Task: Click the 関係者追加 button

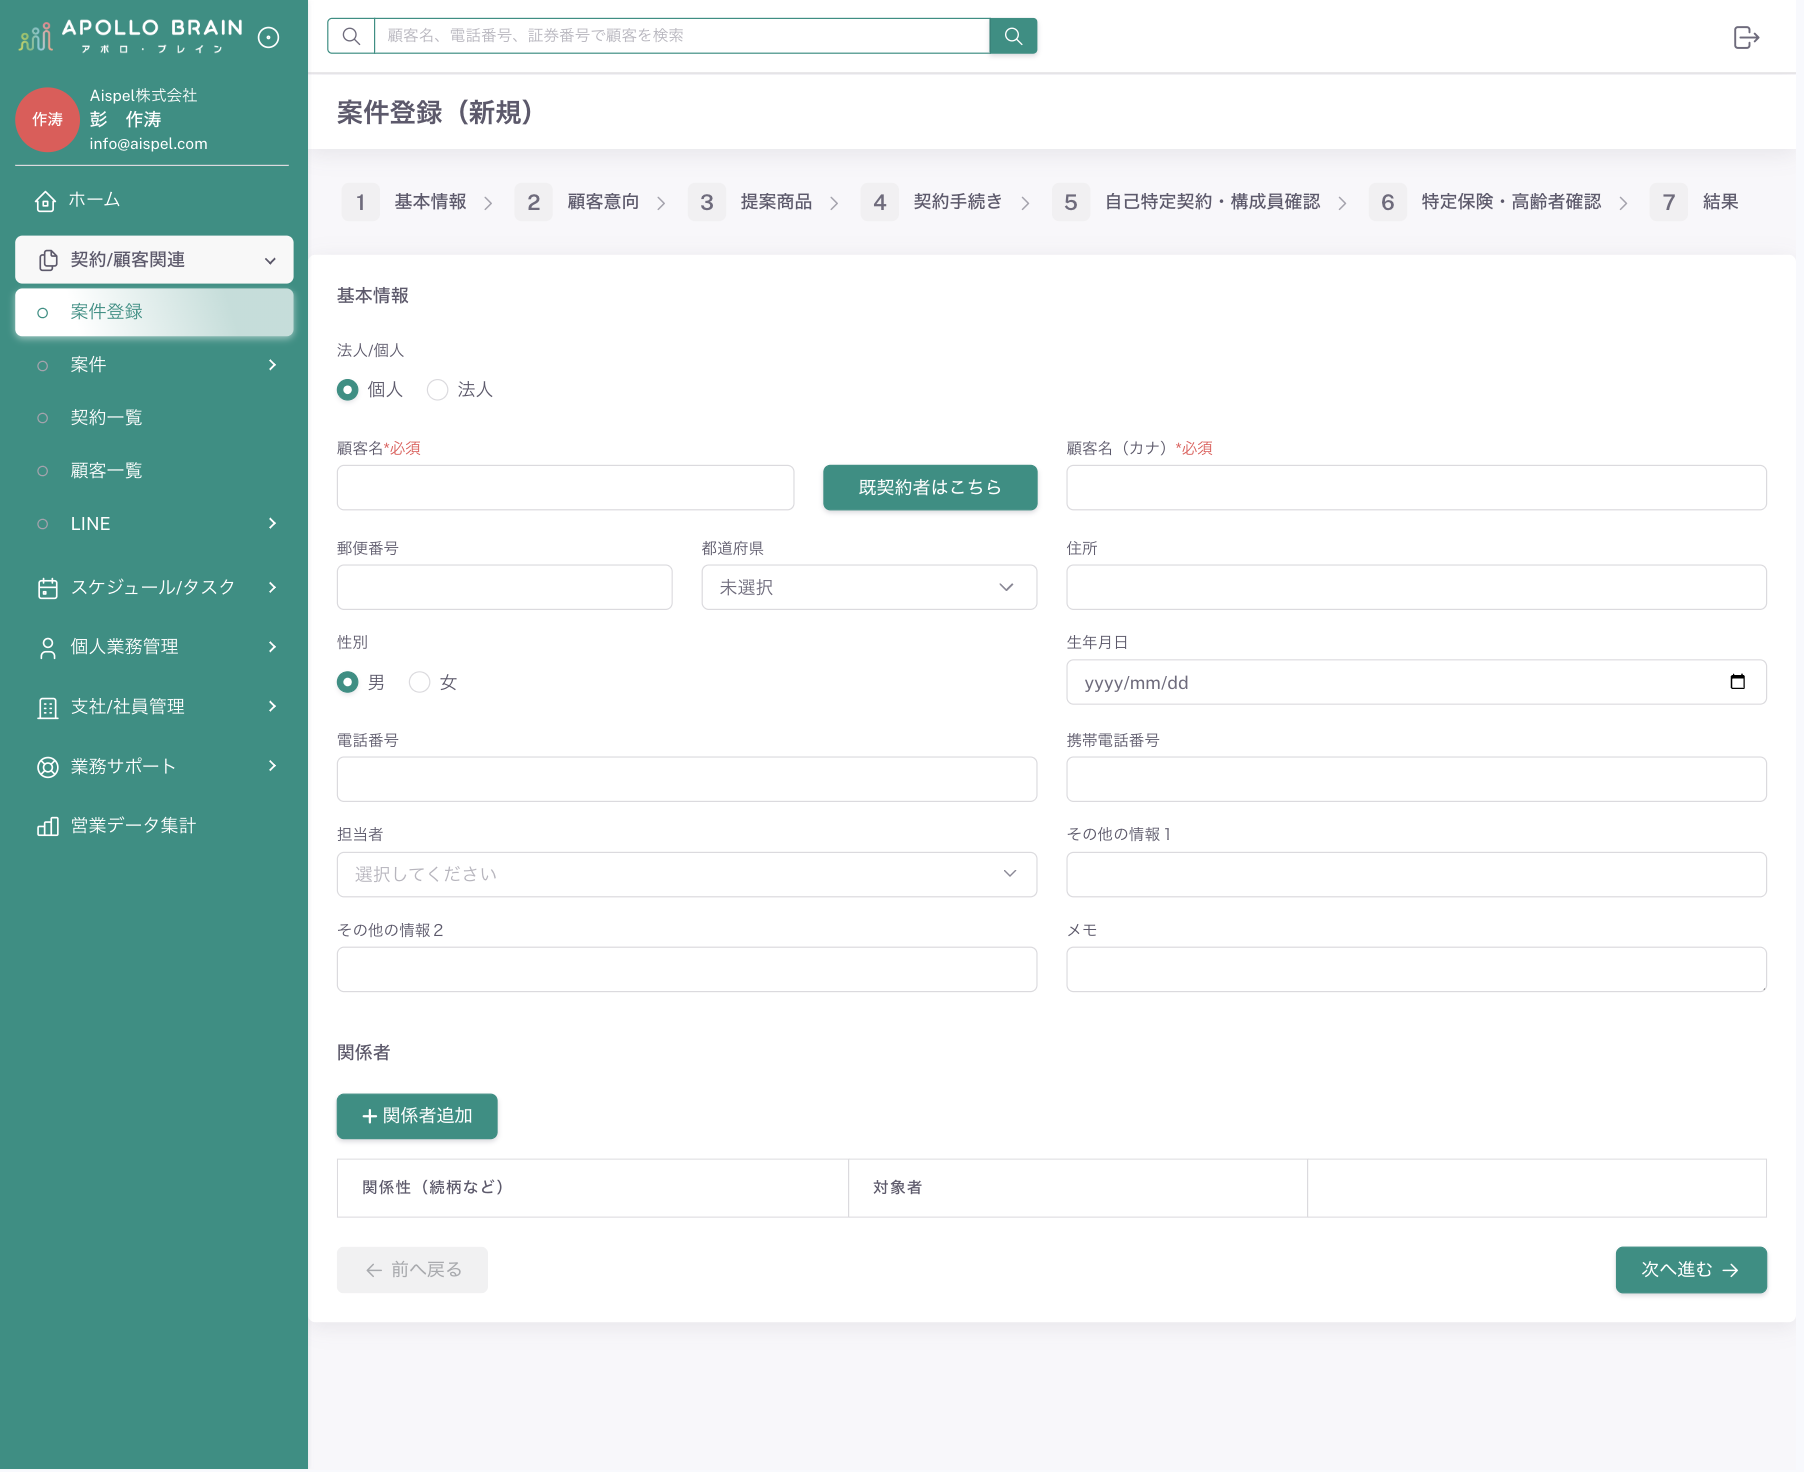Action: pos(417,1116)
